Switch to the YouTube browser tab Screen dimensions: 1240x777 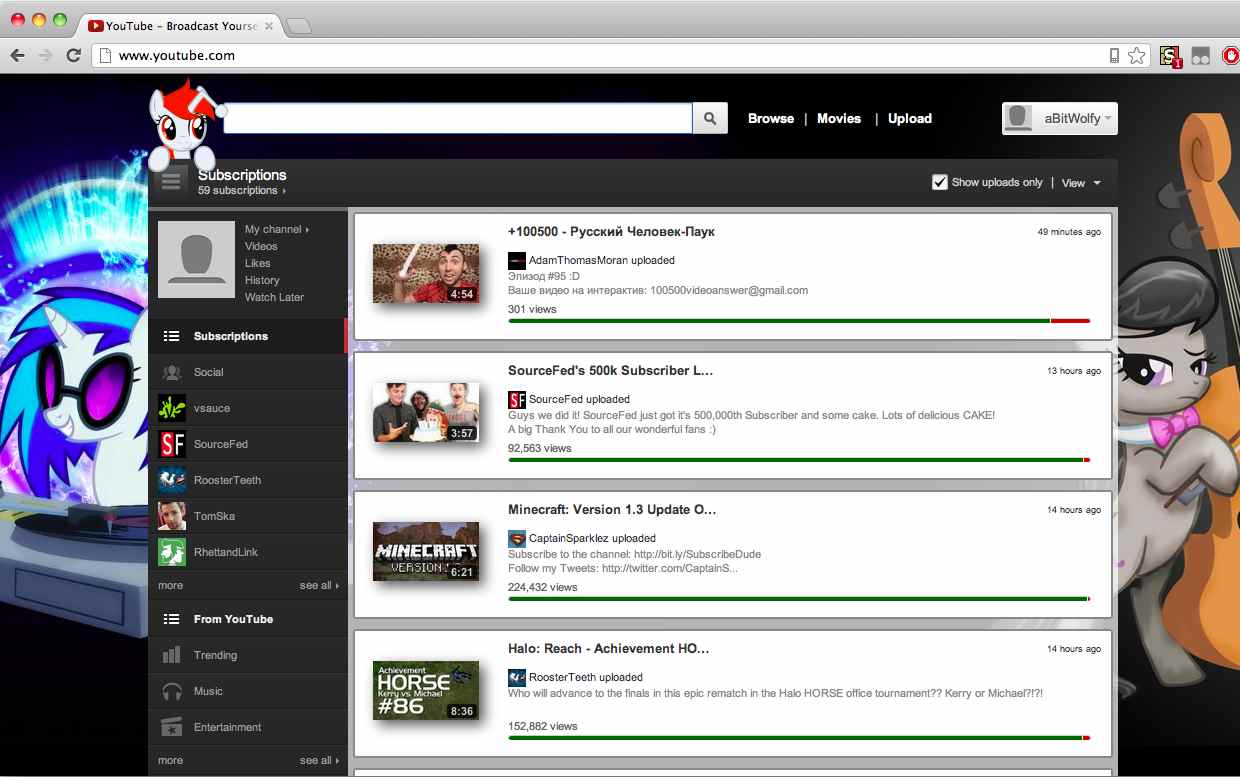180,26
